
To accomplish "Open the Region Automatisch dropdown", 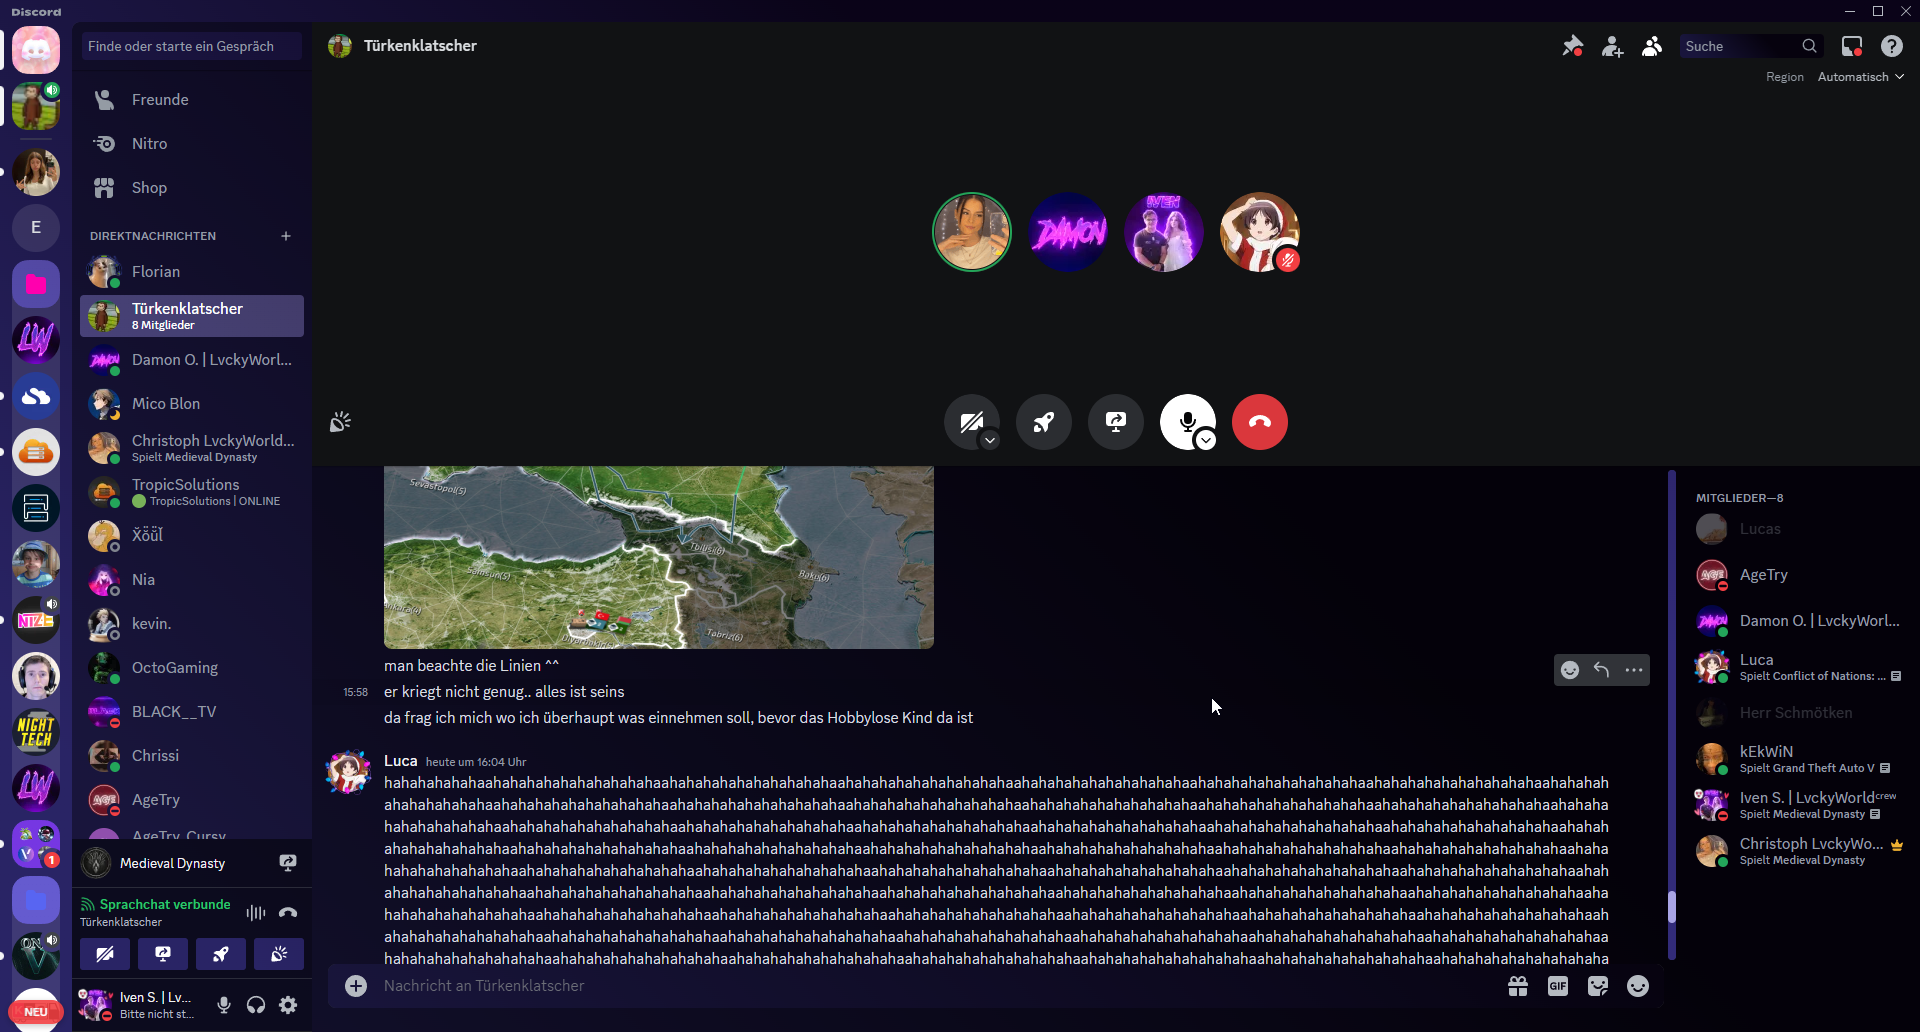I will tap(1860, 77).
